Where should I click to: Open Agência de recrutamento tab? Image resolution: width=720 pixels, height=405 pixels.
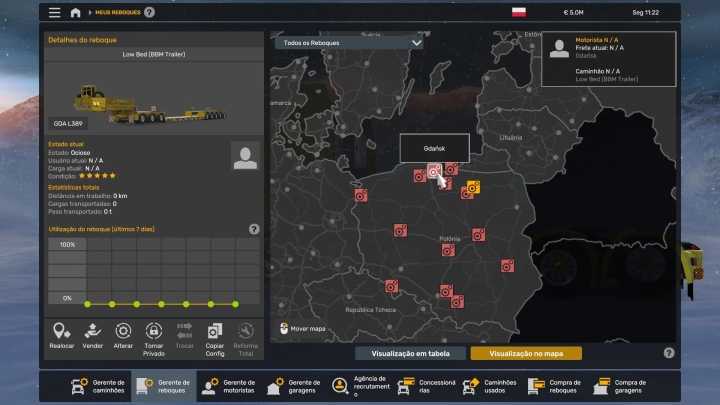[361, 386]
